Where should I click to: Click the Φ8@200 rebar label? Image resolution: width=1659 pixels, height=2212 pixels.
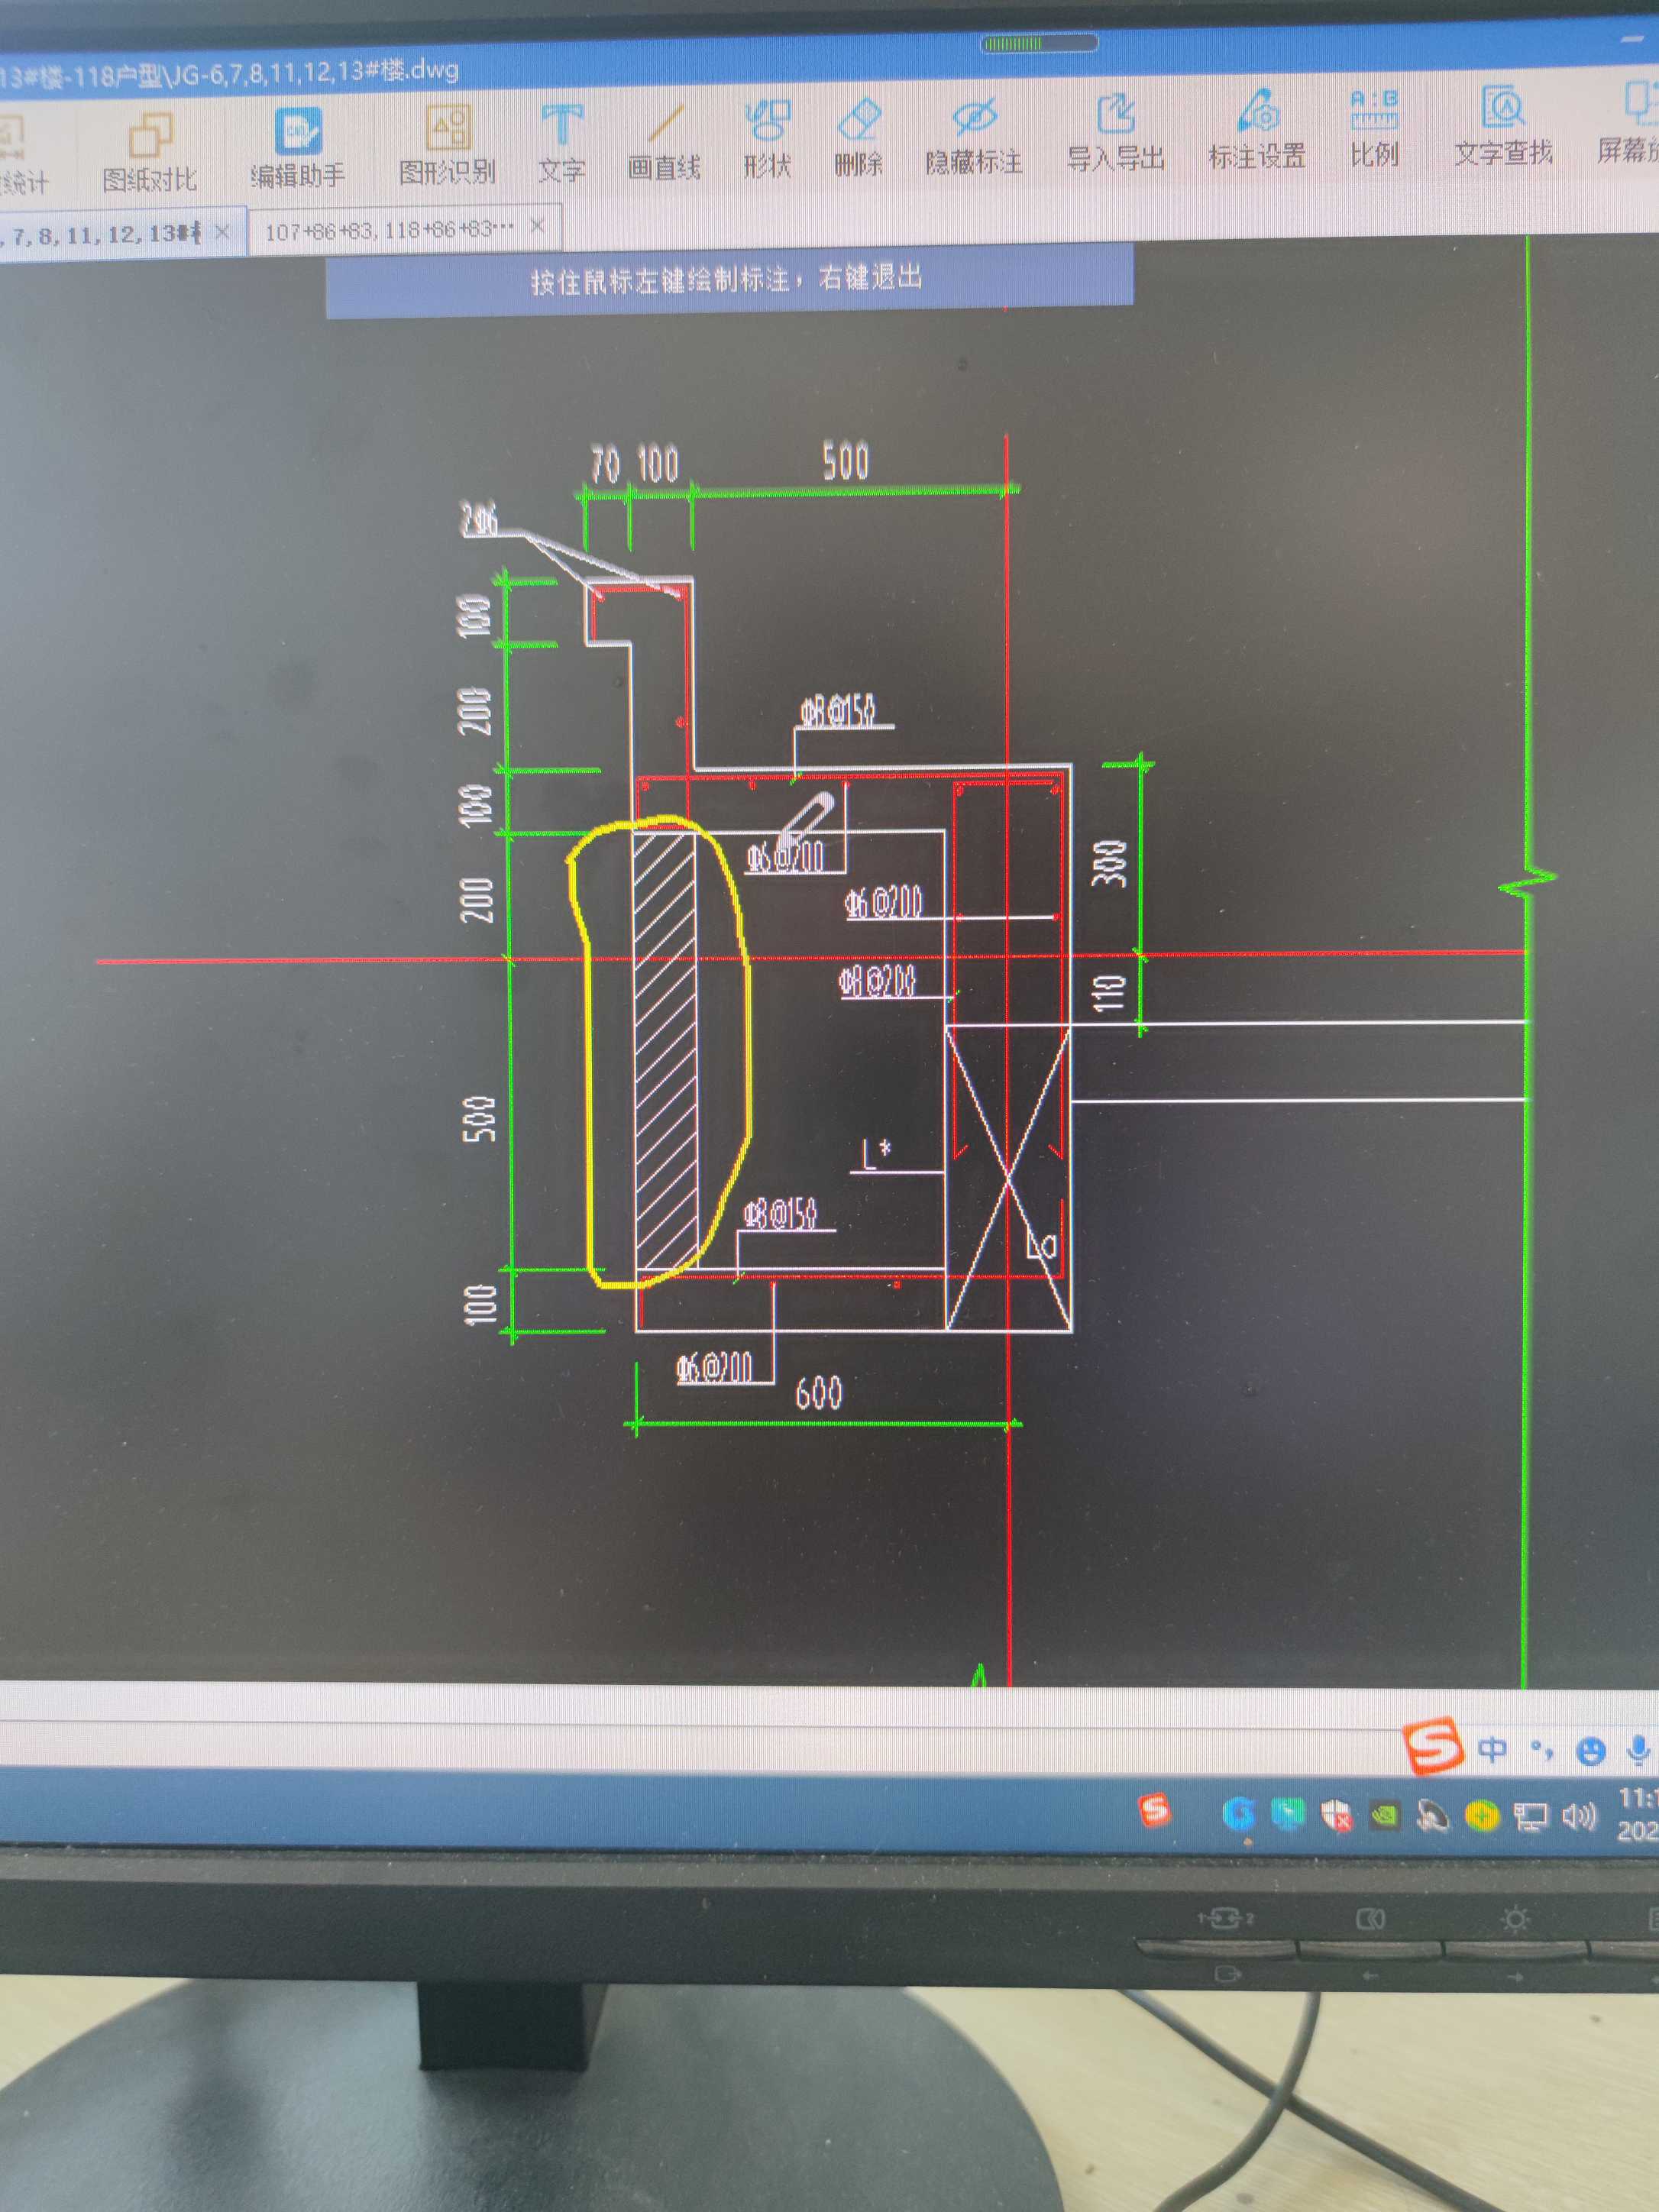point(877,981)
